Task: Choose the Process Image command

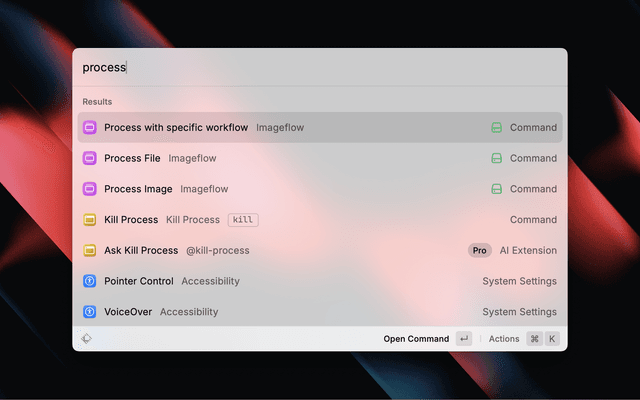Action: tap(138, 189)
